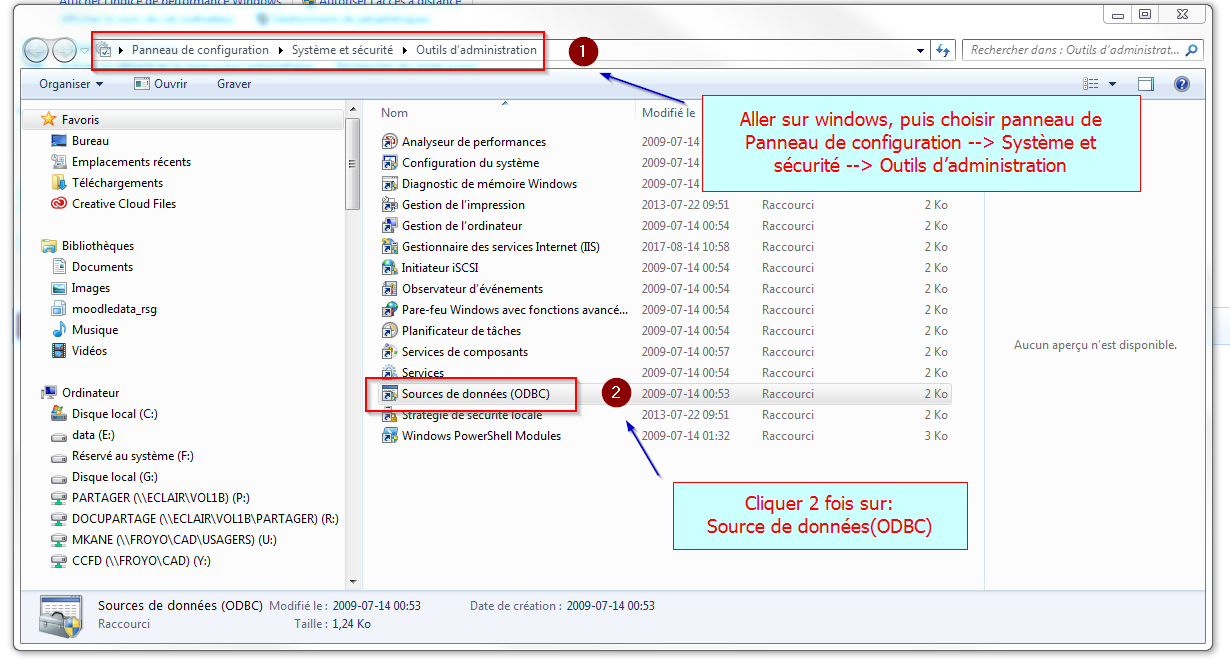This screenshot has height=669, width=1230.
Task: Open the Organiser dropdown menu
Action: 71,84
